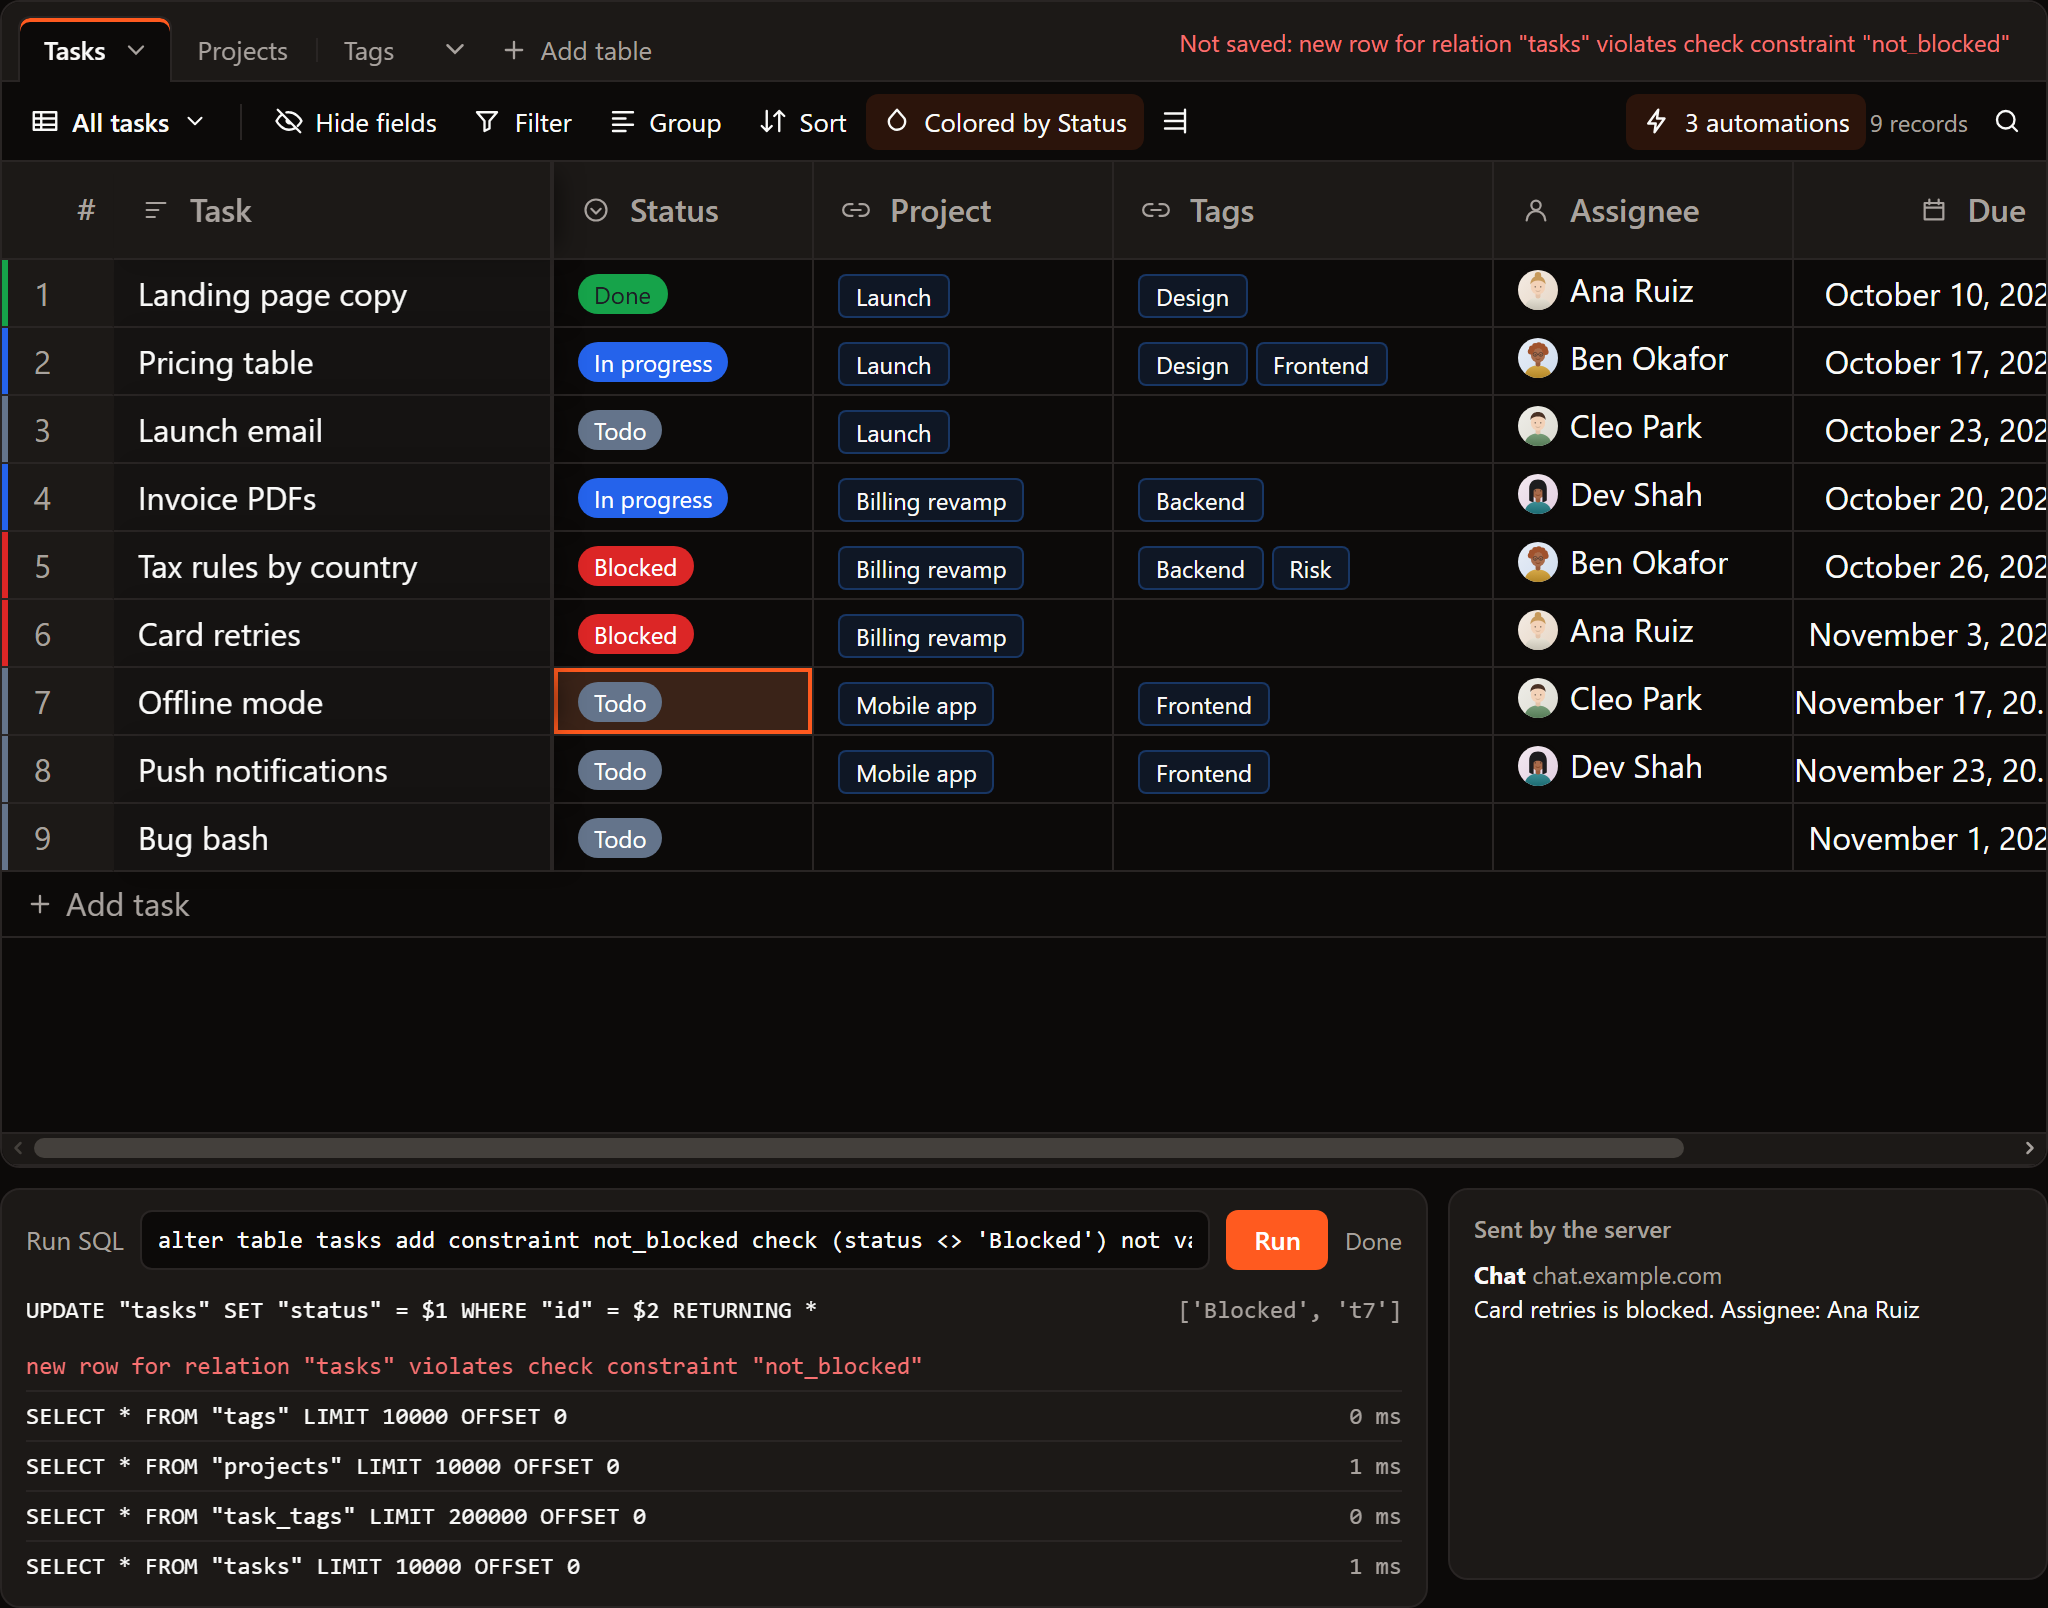Toggle Colored by Status coloring
Viewport: 2048px width, 1608px height.
pos(1005,122)
